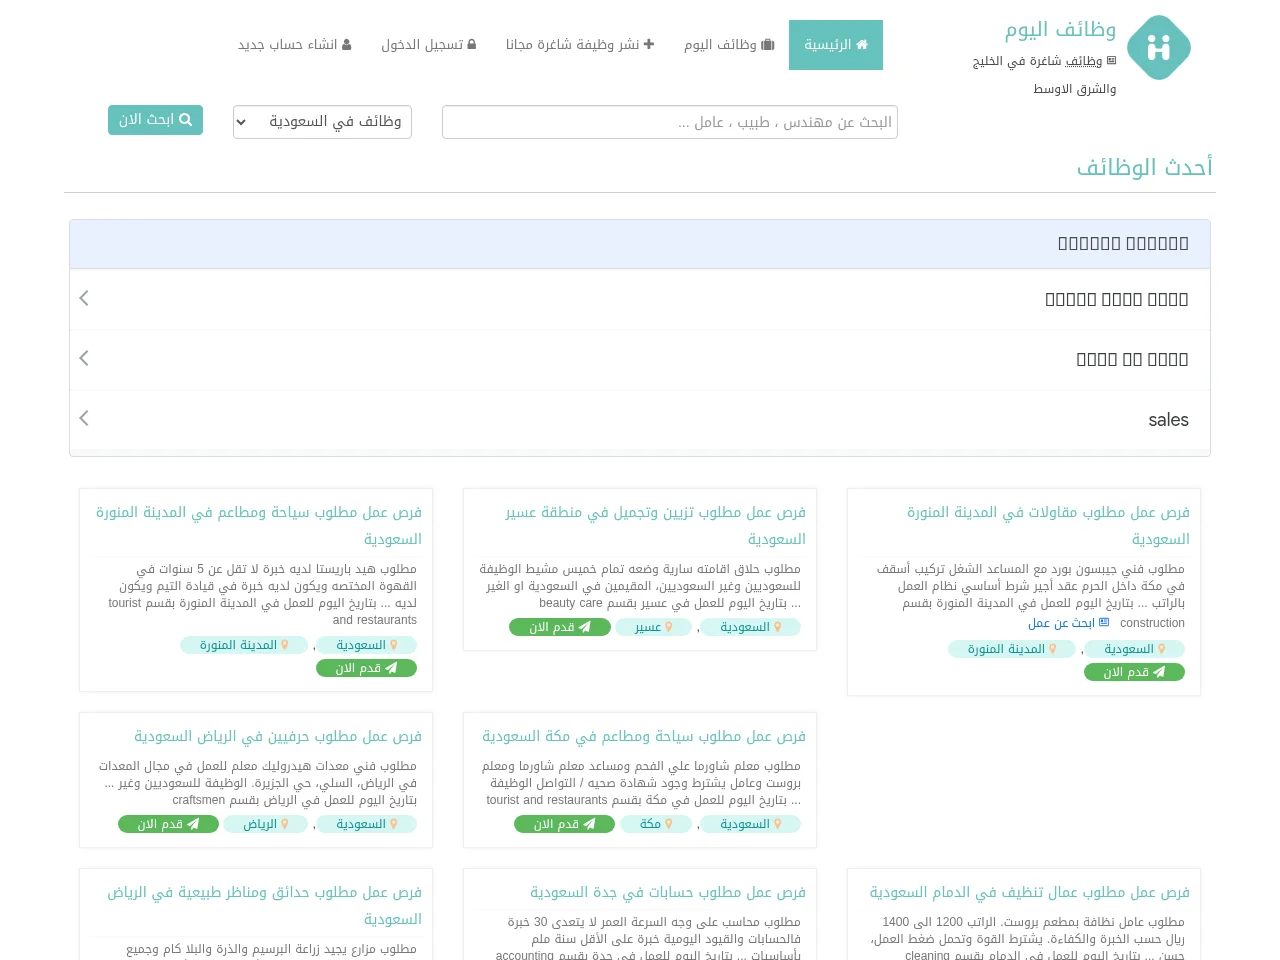This screenshot has width=1280, height=960.
Task: Click the أحدث الوظائف heading
Action: pos(1144,167)
